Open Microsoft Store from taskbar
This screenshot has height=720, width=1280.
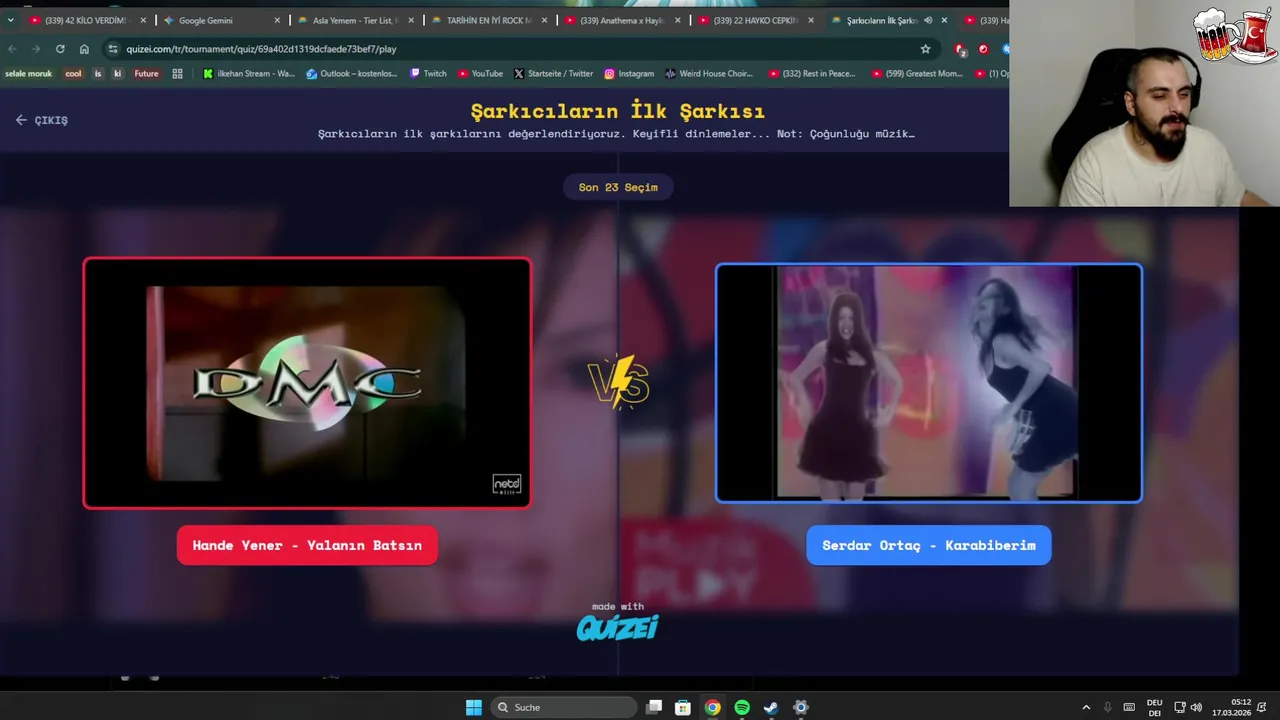coord(683,707)
